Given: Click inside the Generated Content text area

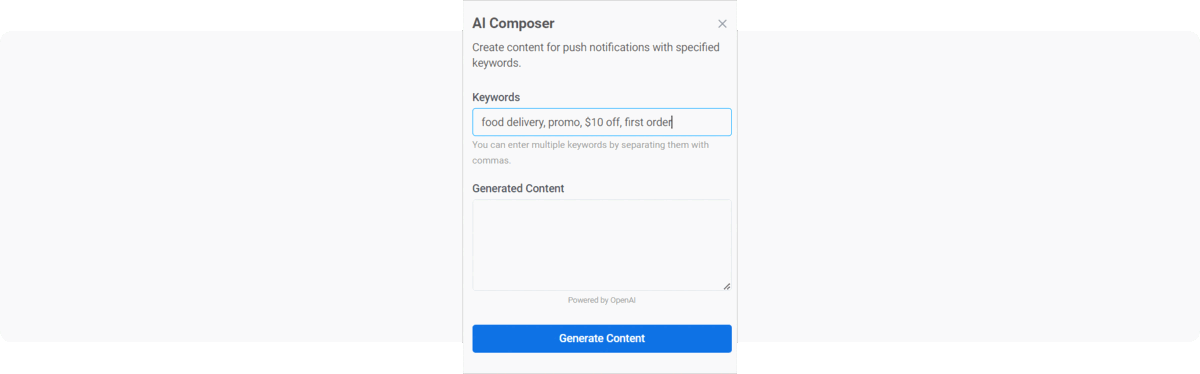Looking at the screenshot, I should [x=602, y=245].
